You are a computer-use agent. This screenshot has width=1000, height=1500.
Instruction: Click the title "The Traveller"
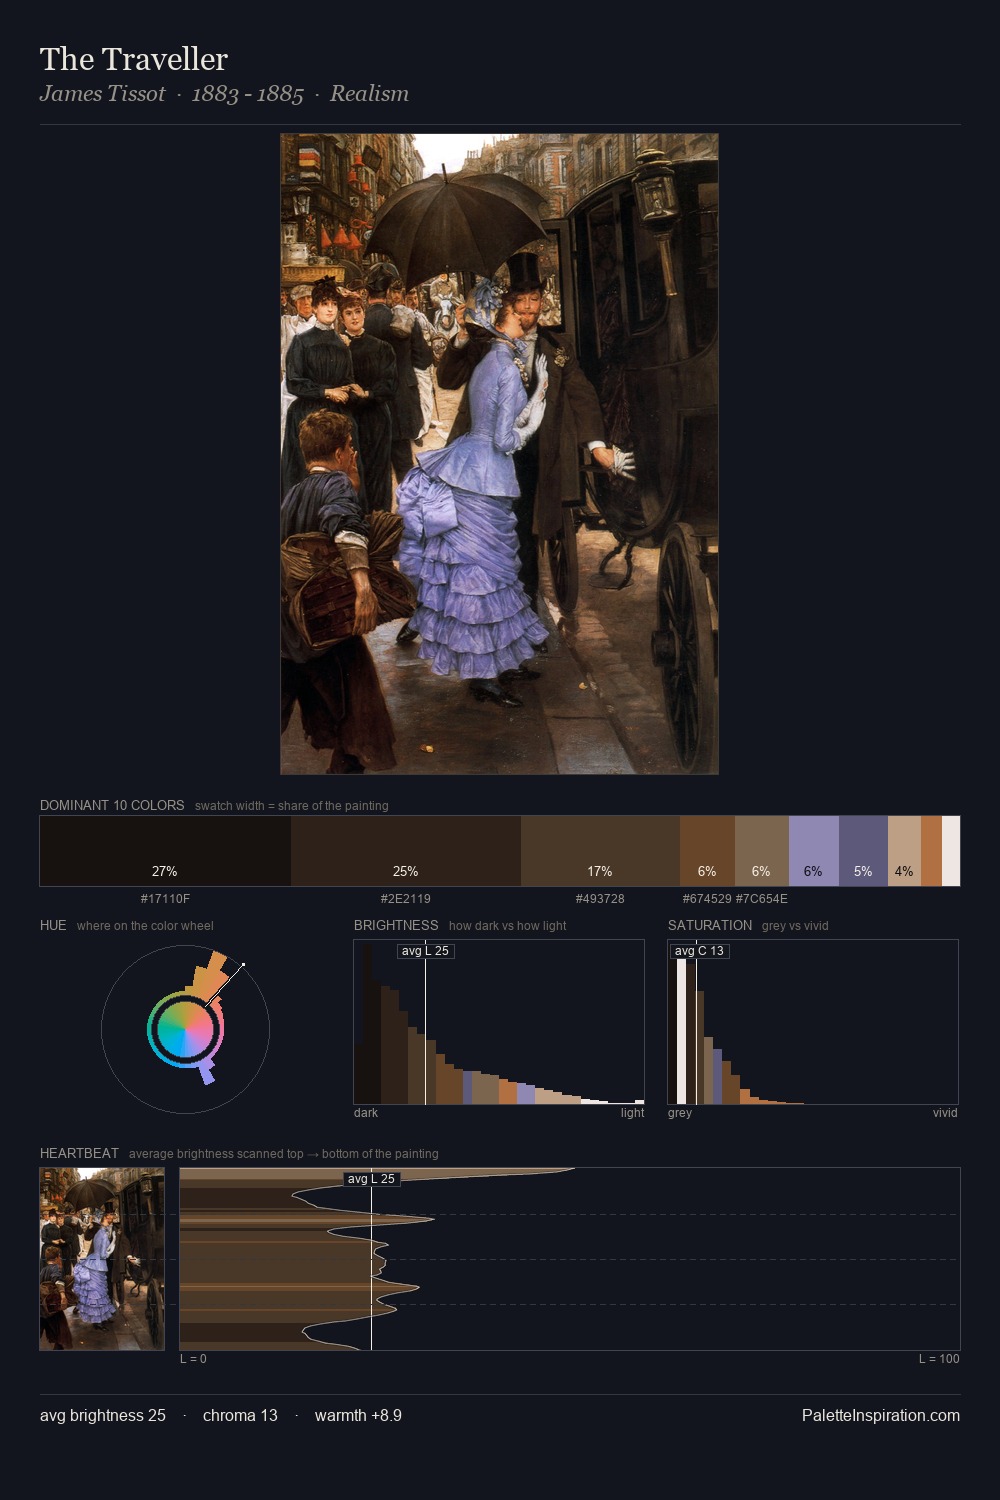[x=134, y=59]
